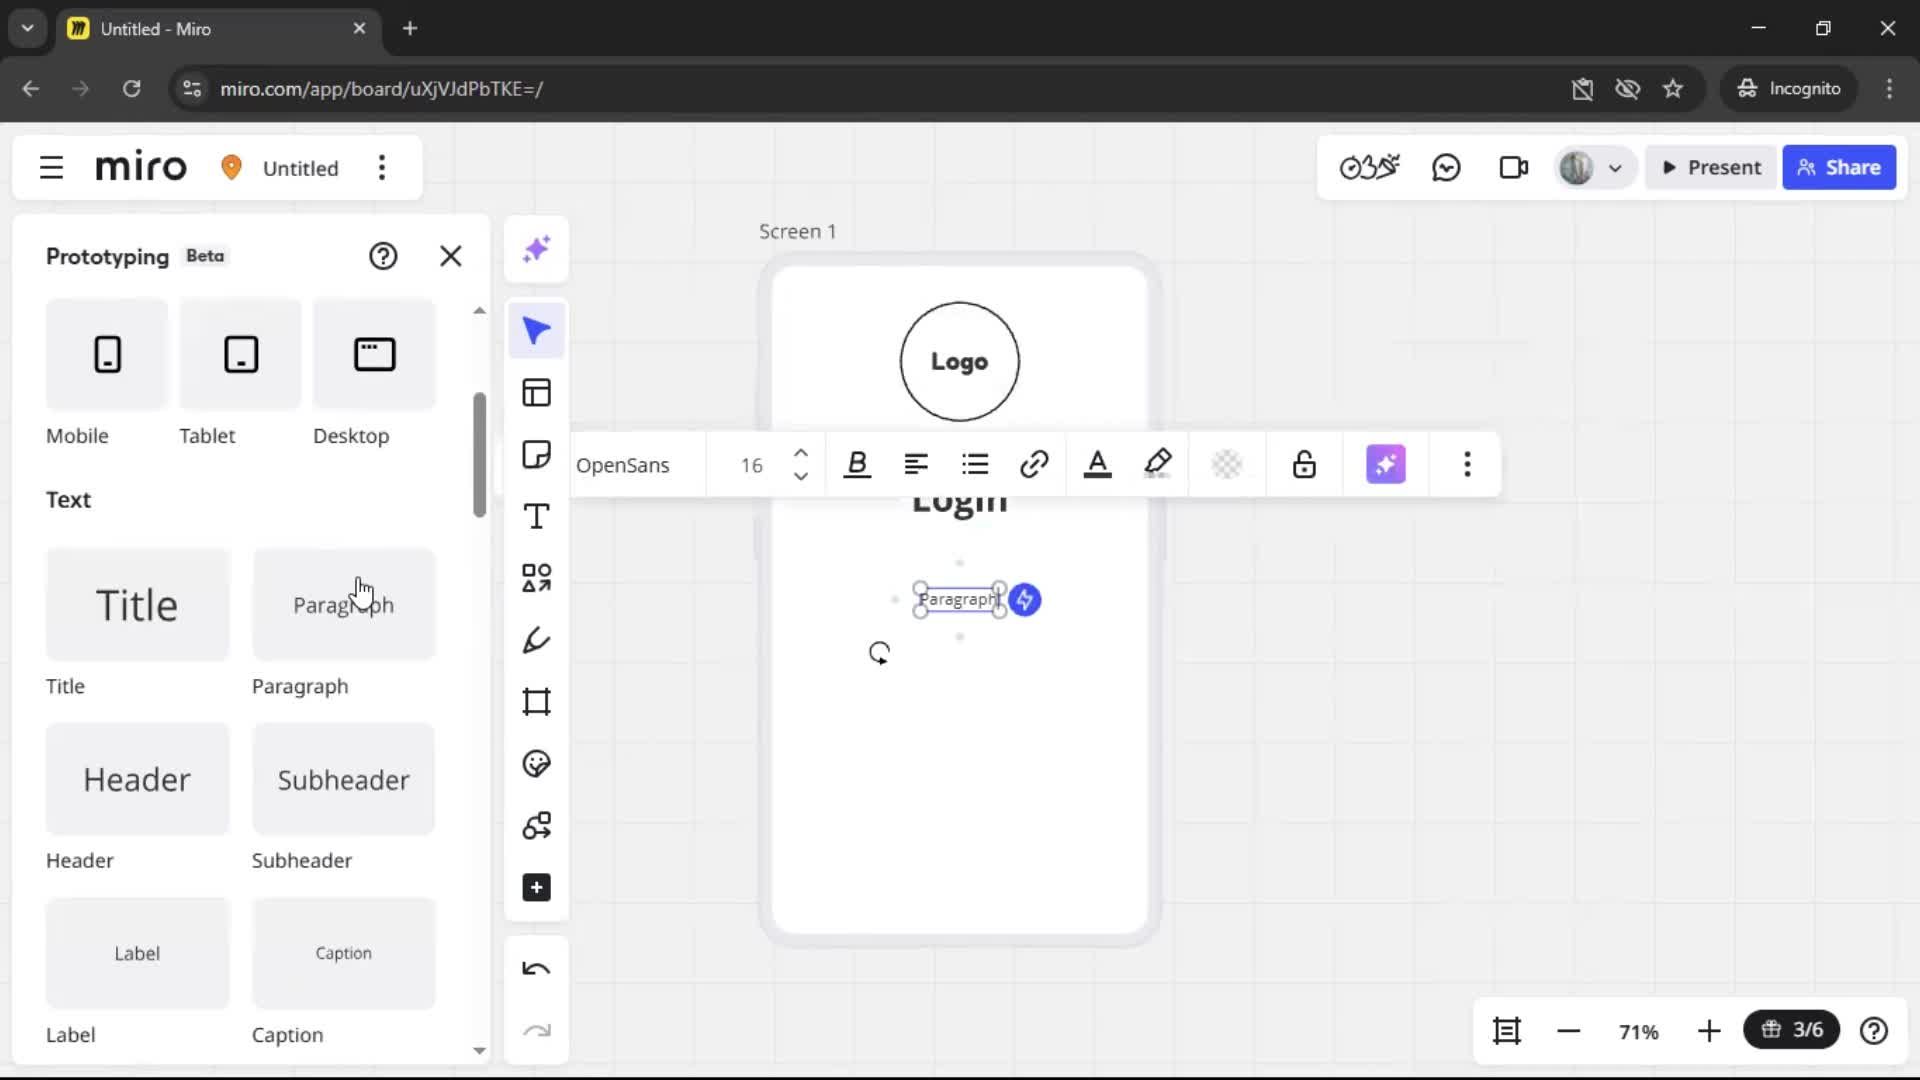
Task: Insert a Header text element
Action: click(138, 779)
